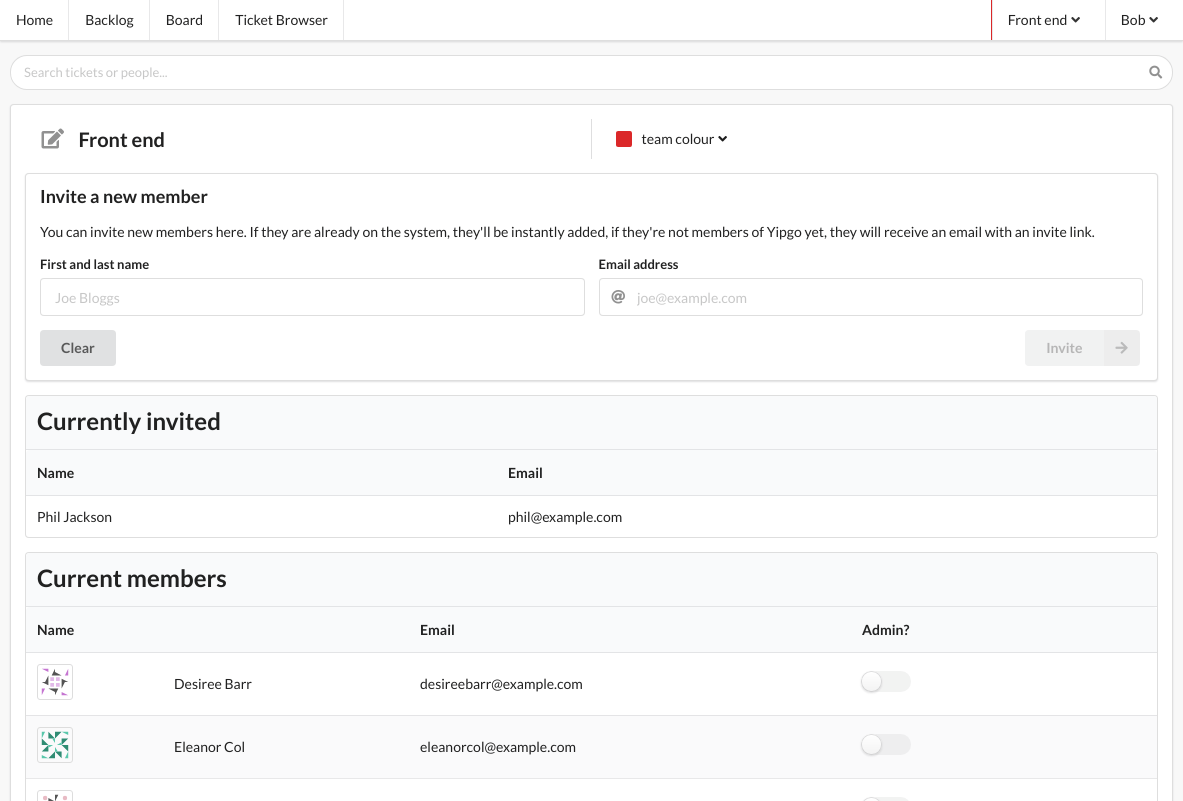The height and width of the screenshot is (801, 1183).
Task: Click the Front end team title
Action: pos(121,140)
